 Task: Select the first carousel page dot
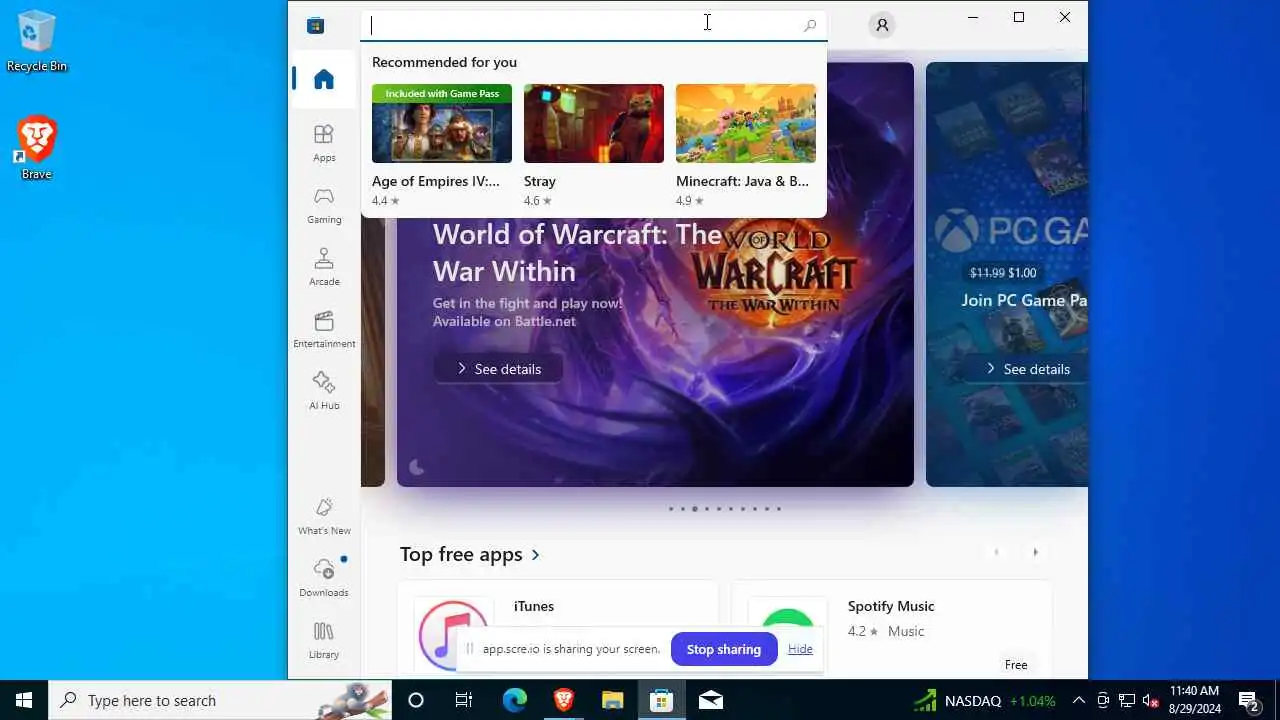pos(671,509)
